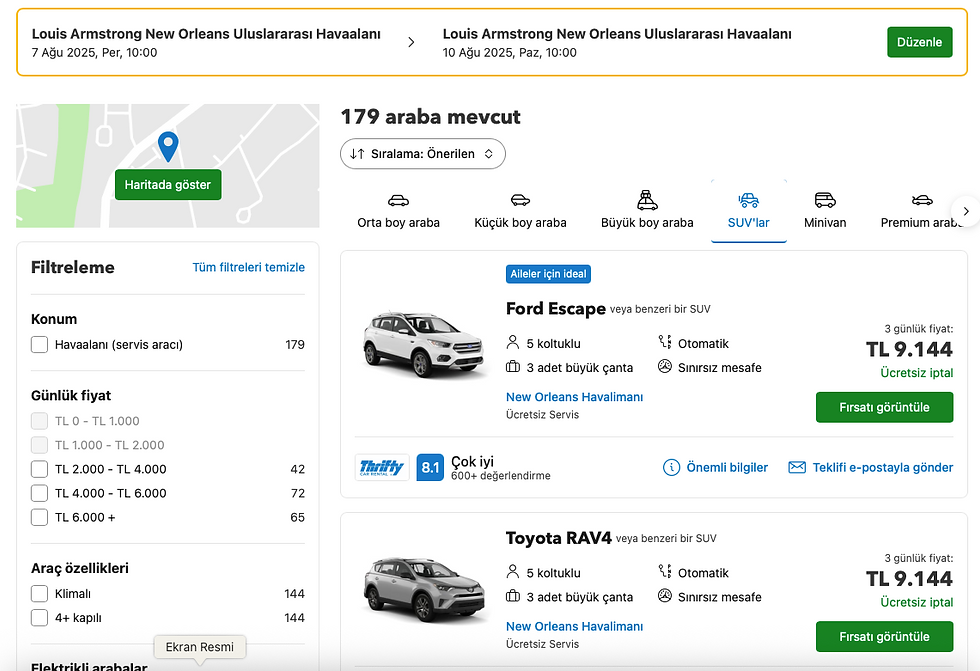Screen dimensions: 980x671
Task: Open the Minivan tab
Action: [x=825, y=211]
